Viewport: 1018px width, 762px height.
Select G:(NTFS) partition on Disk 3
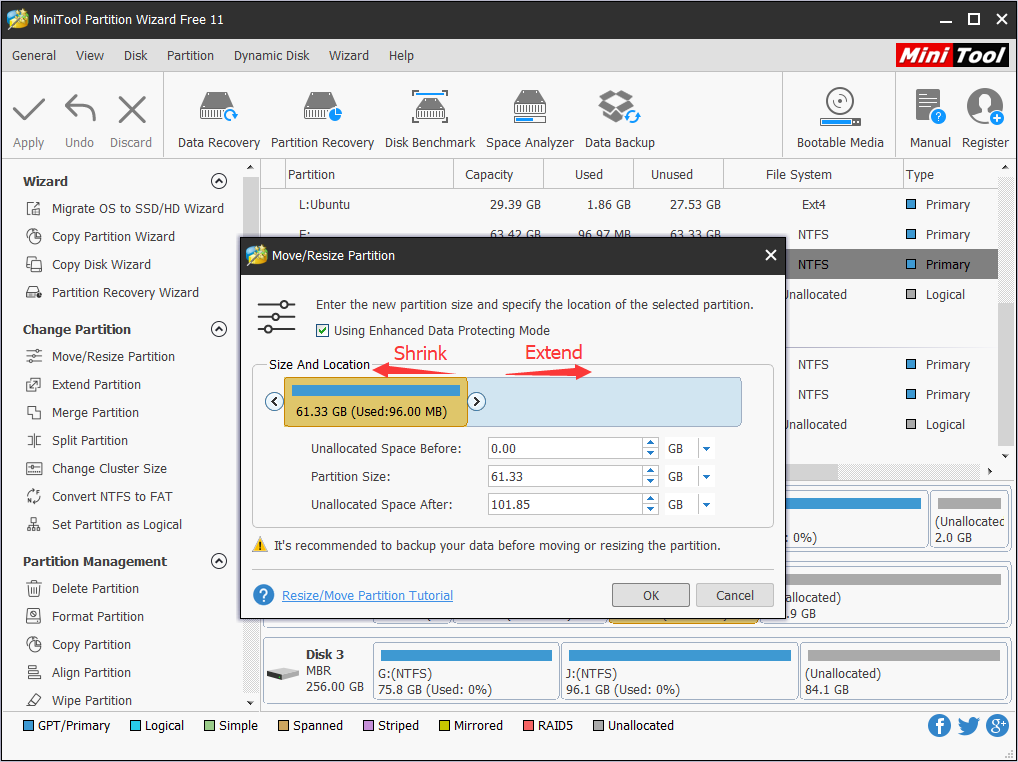466,672
